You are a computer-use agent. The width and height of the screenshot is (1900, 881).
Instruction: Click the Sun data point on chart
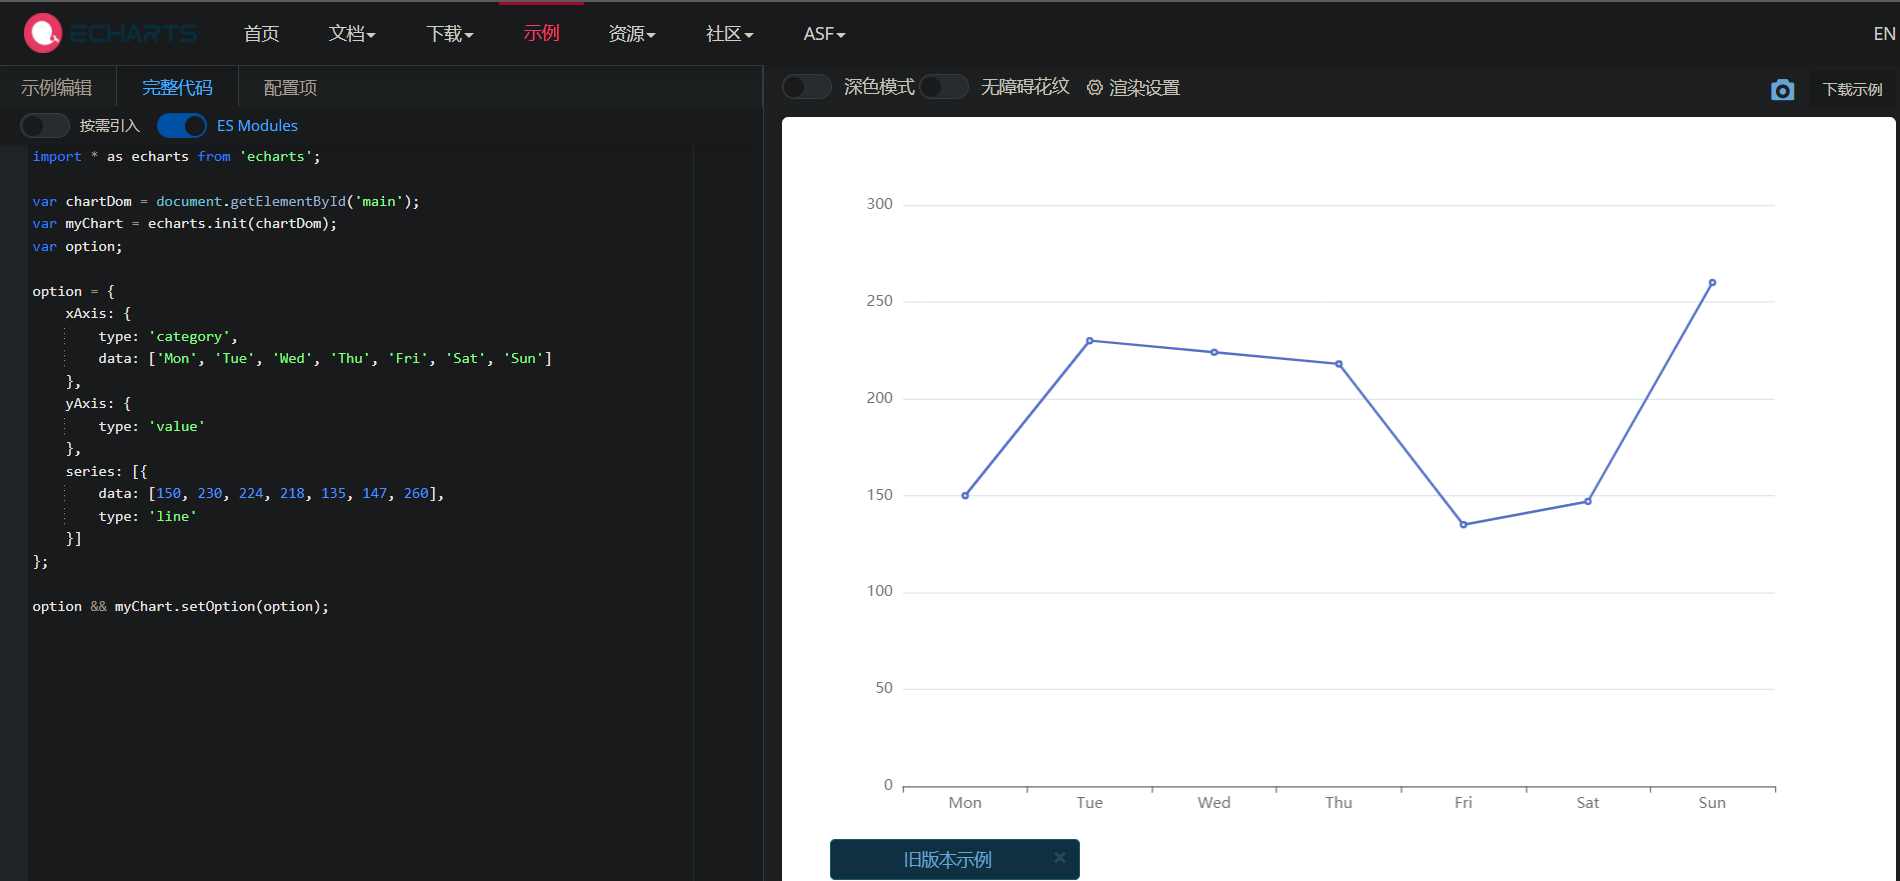[1712, 283]
